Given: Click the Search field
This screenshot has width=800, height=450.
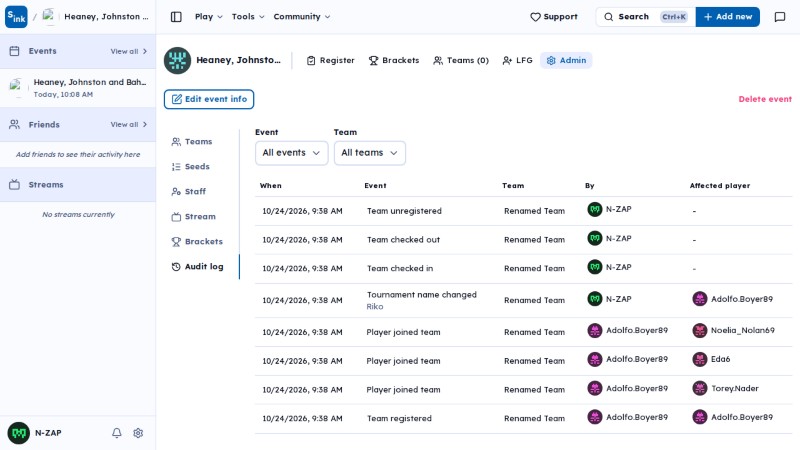Looking at the screenshot, I should click(x=645, y=17).
